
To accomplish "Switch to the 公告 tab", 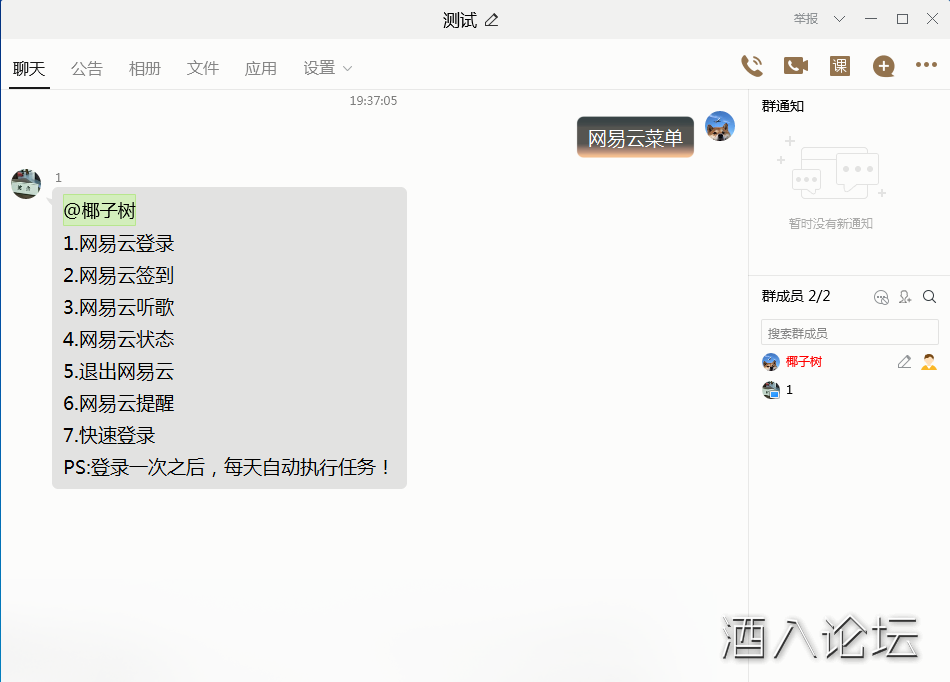I will click(x=87, y=68).
